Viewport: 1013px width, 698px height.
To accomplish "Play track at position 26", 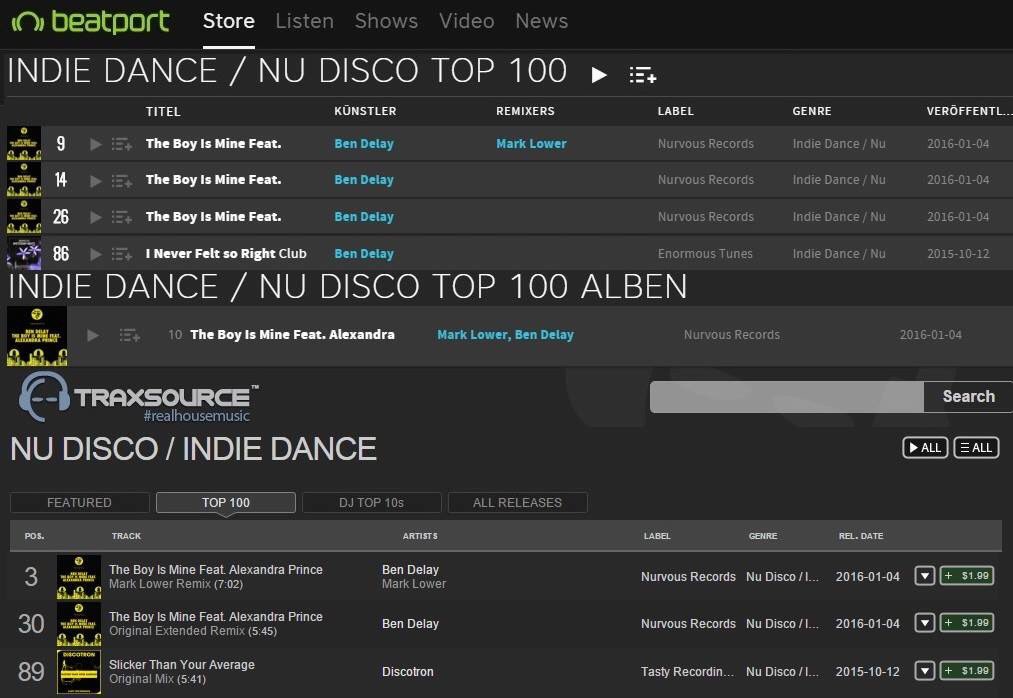I will tap(96, 217).
